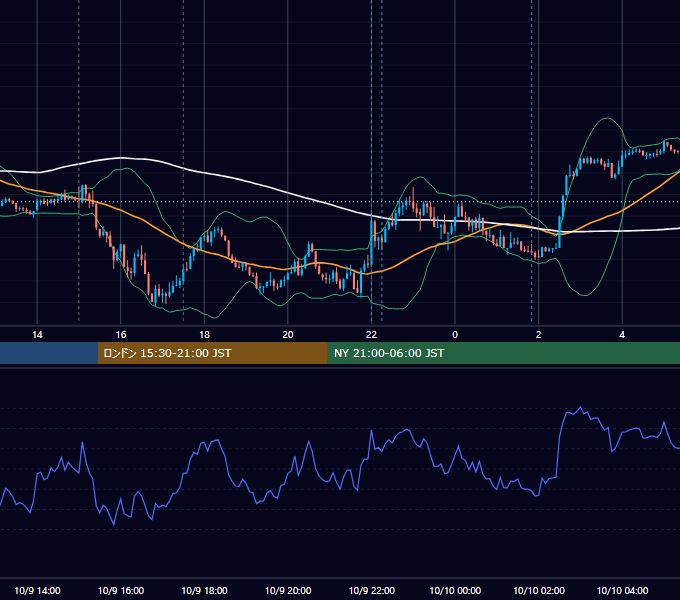Click the 20 hour axis label
This screenshot has height=600, width=680.
tap(288, 335)
